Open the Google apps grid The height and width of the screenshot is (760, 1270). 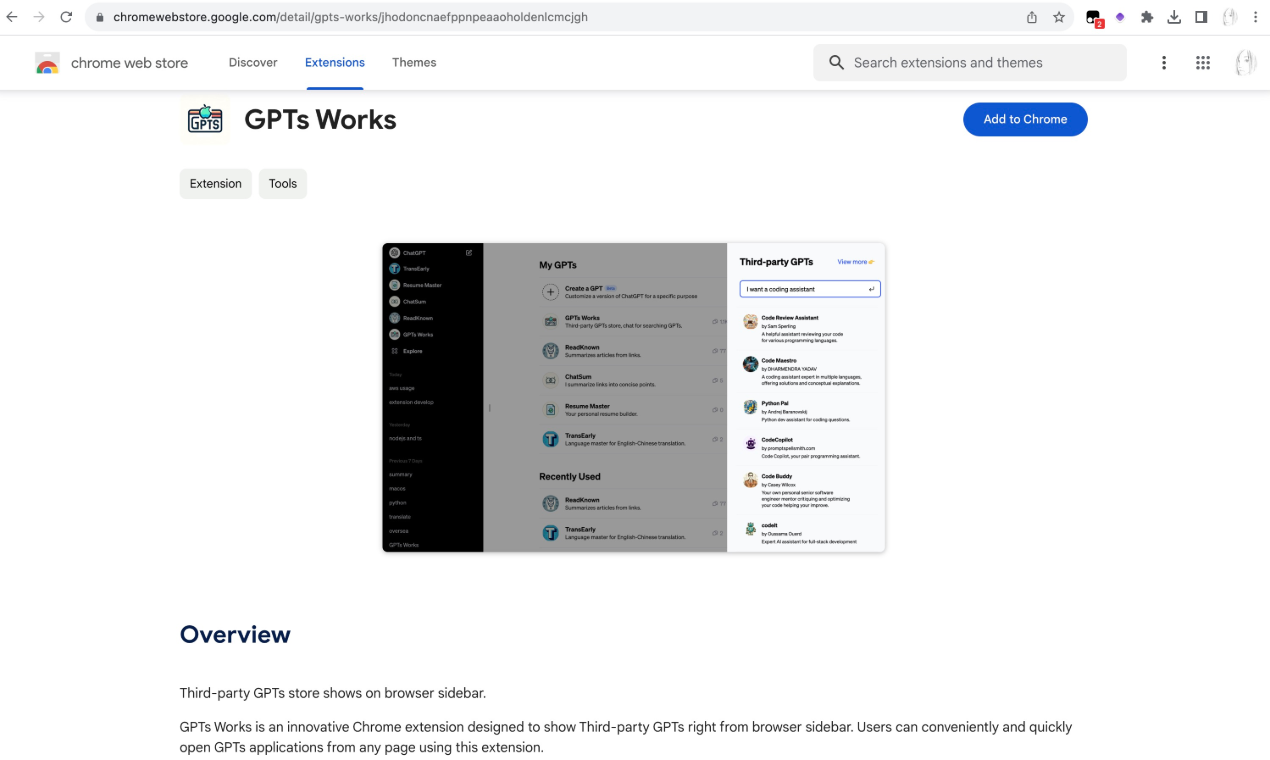pos(1203,63)
